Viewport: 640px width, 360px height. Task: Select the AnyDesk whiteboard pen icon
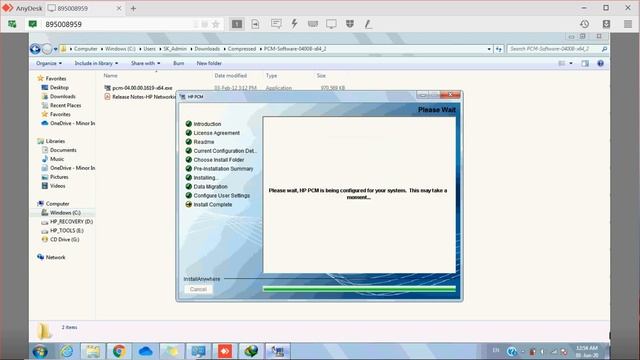tap(368, 24)
